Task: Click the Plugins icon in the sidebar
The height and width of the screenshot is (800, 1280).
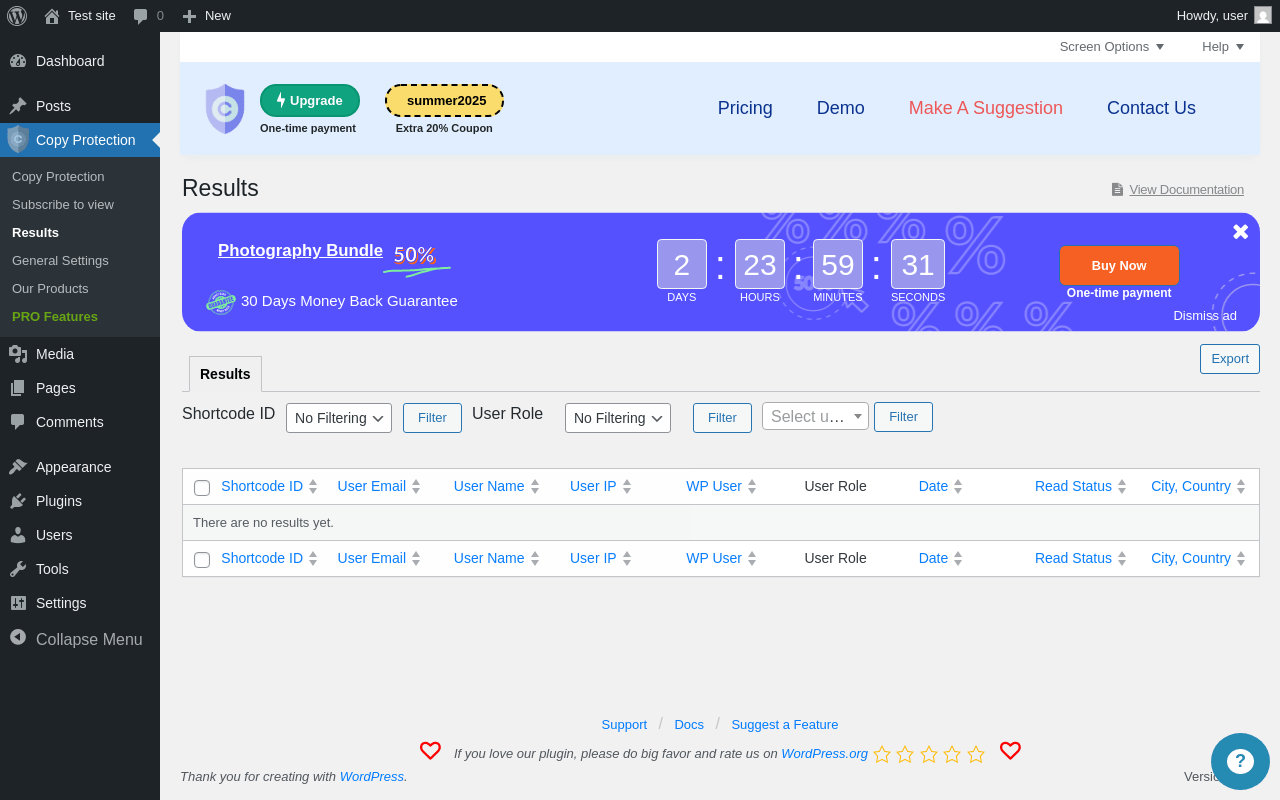Action: coord(18,501)
